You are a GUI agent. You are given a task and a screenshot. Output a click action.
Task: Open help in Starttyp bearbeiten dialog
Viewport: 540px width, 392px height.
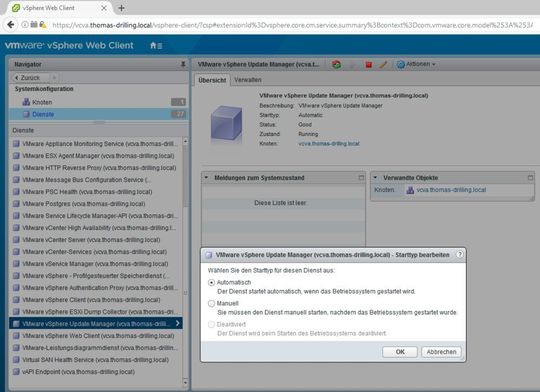[x=460, y=255]
